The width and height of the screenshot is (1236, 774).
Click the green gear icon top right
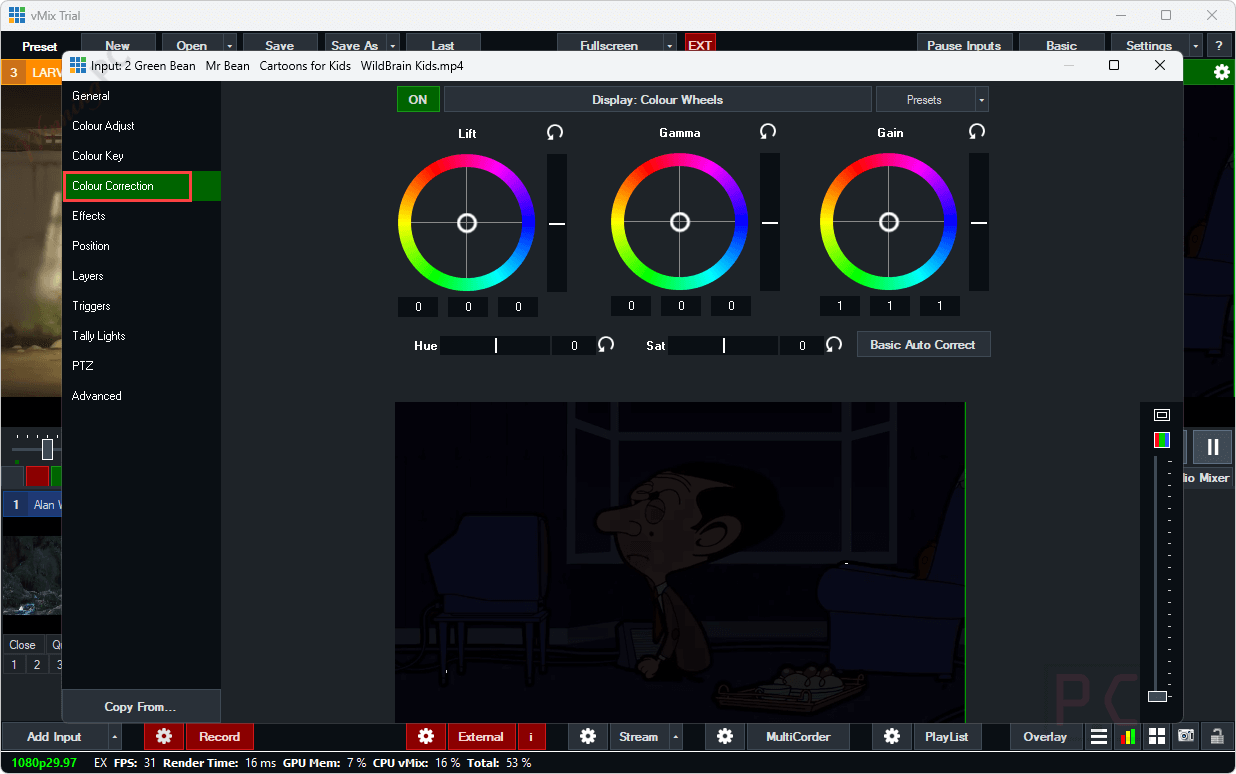pos(1221,72)
